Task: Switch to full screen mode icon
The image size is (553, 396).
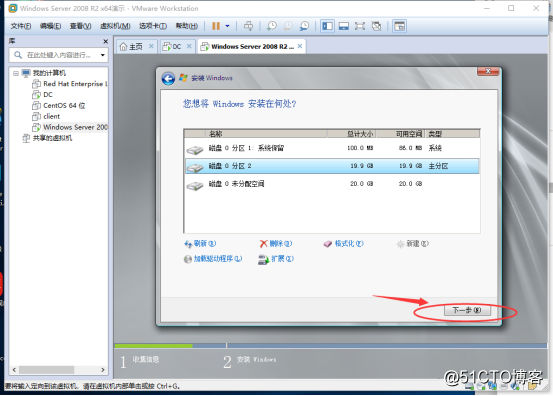Action: point(360,26)
